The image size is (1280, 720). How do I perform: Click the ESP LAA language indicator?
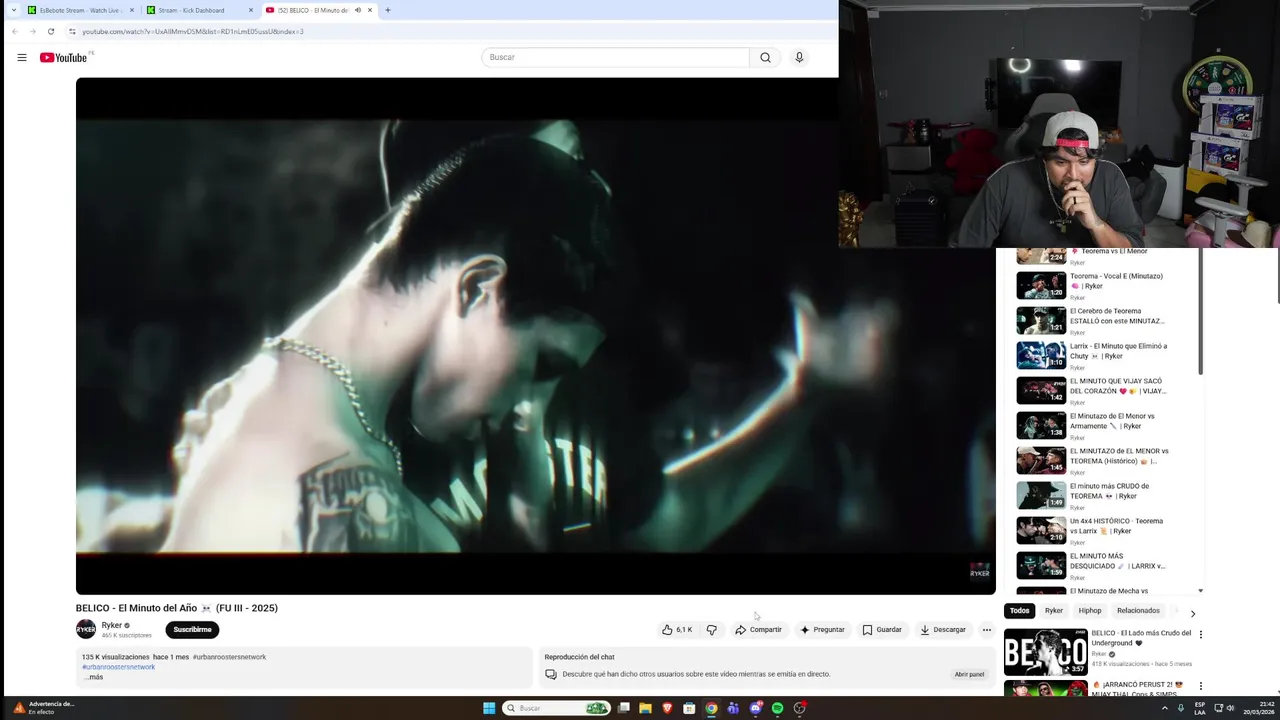coord(1199,708)
